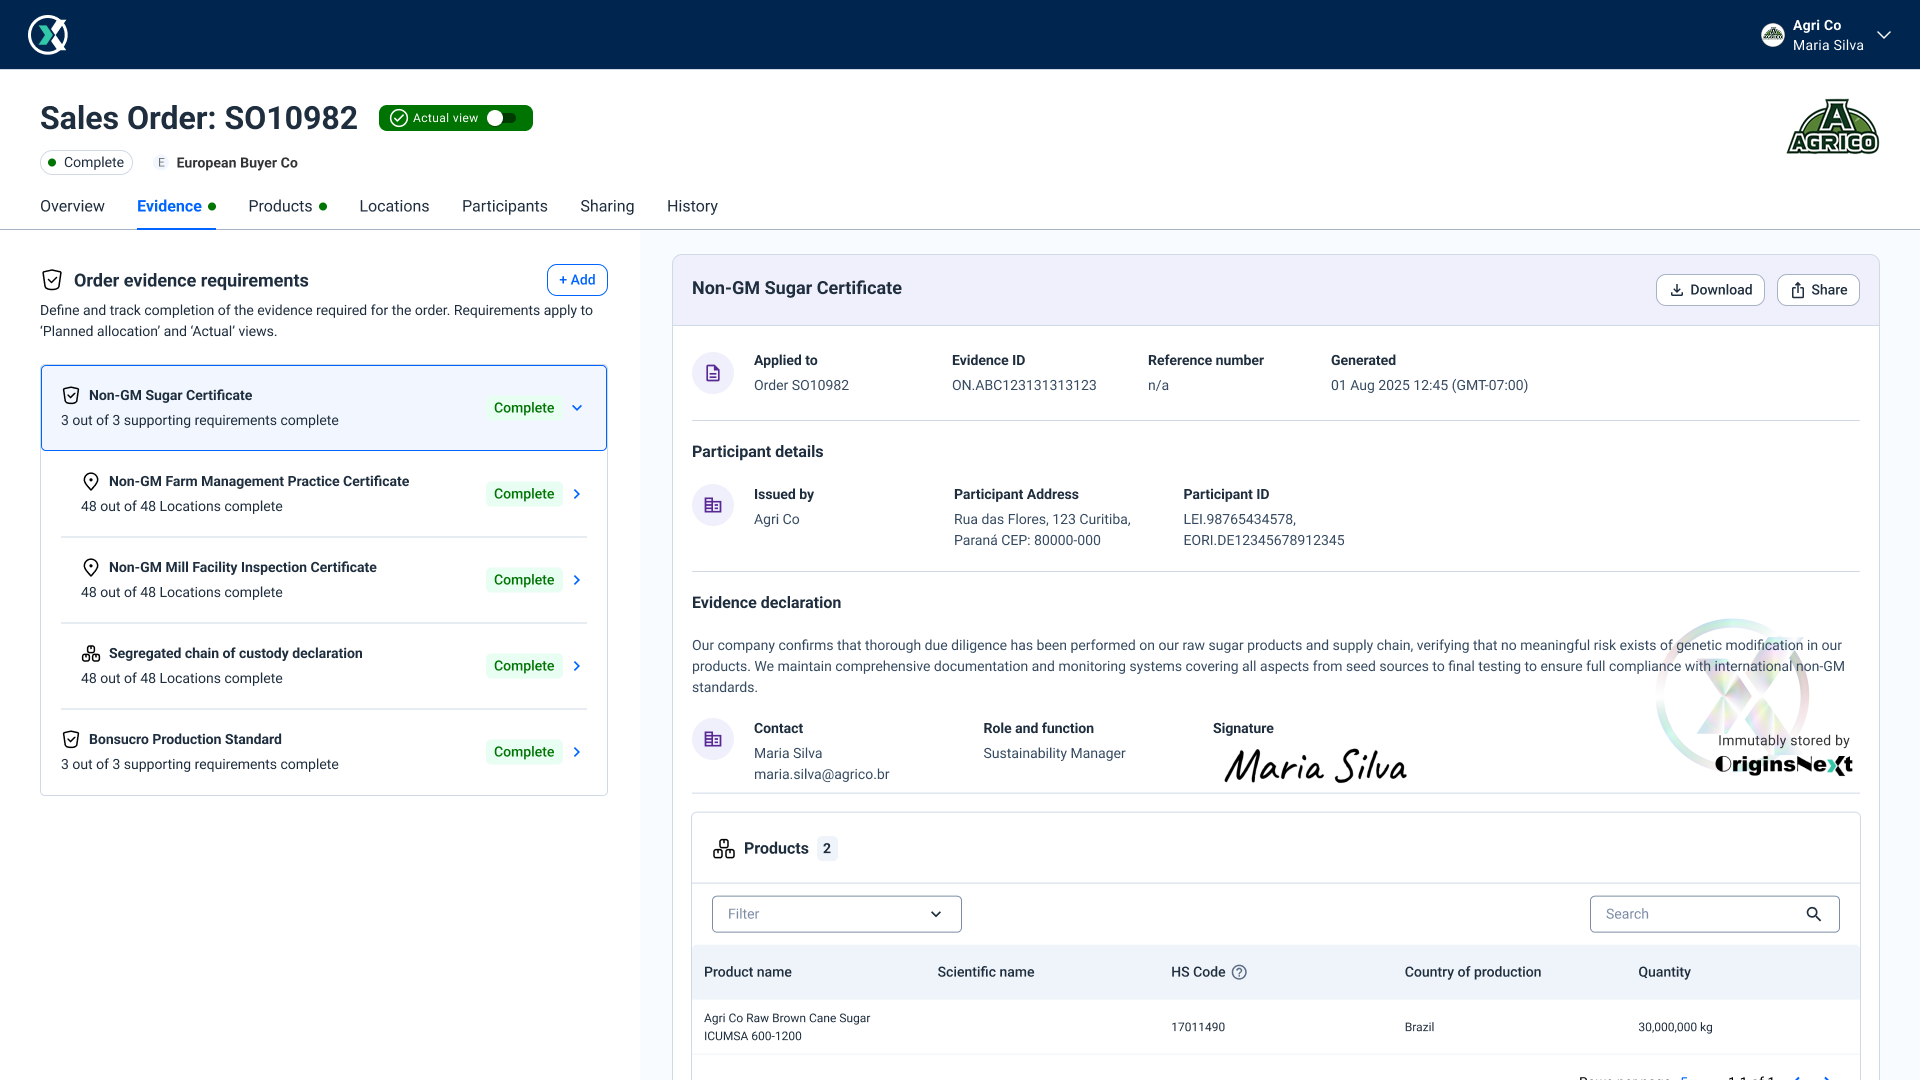Click the Agri Co company logo
The width and height of the screenshot is (1920, 1080).
click(x=1832, y=127)
